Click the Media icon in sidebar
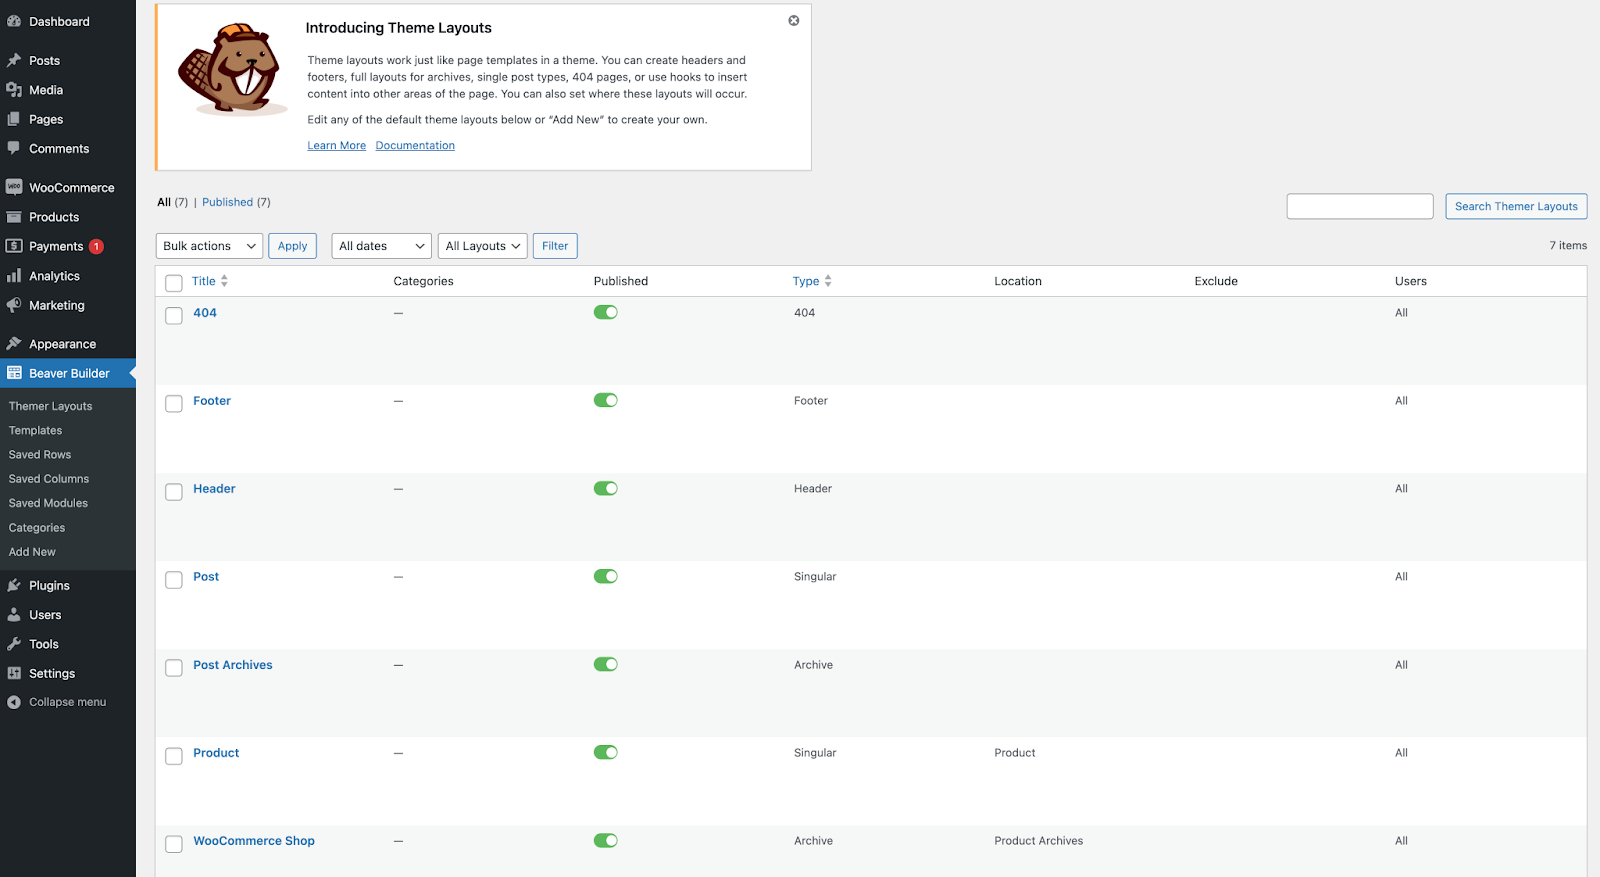The height and width of the screenshot is (877, 1600). click(x=14, y=90)
